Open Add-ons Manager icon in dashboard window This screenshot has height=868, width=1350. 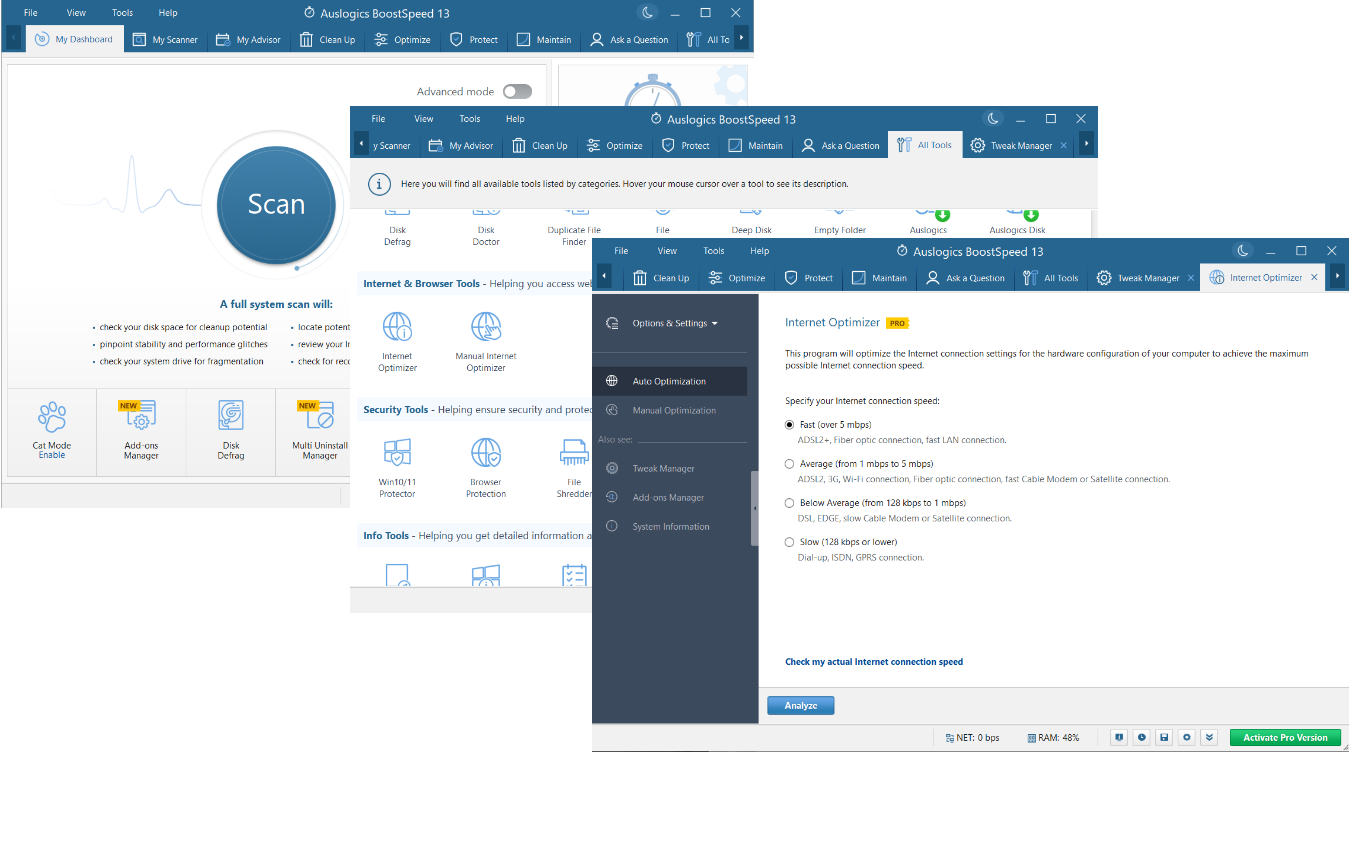(141, 430)
